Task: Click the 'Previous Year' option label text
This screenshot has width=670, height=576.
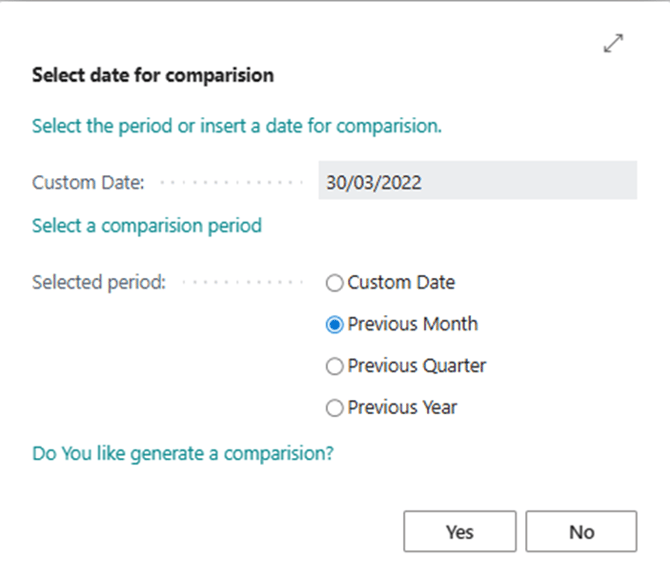Action: pos(402,408)
